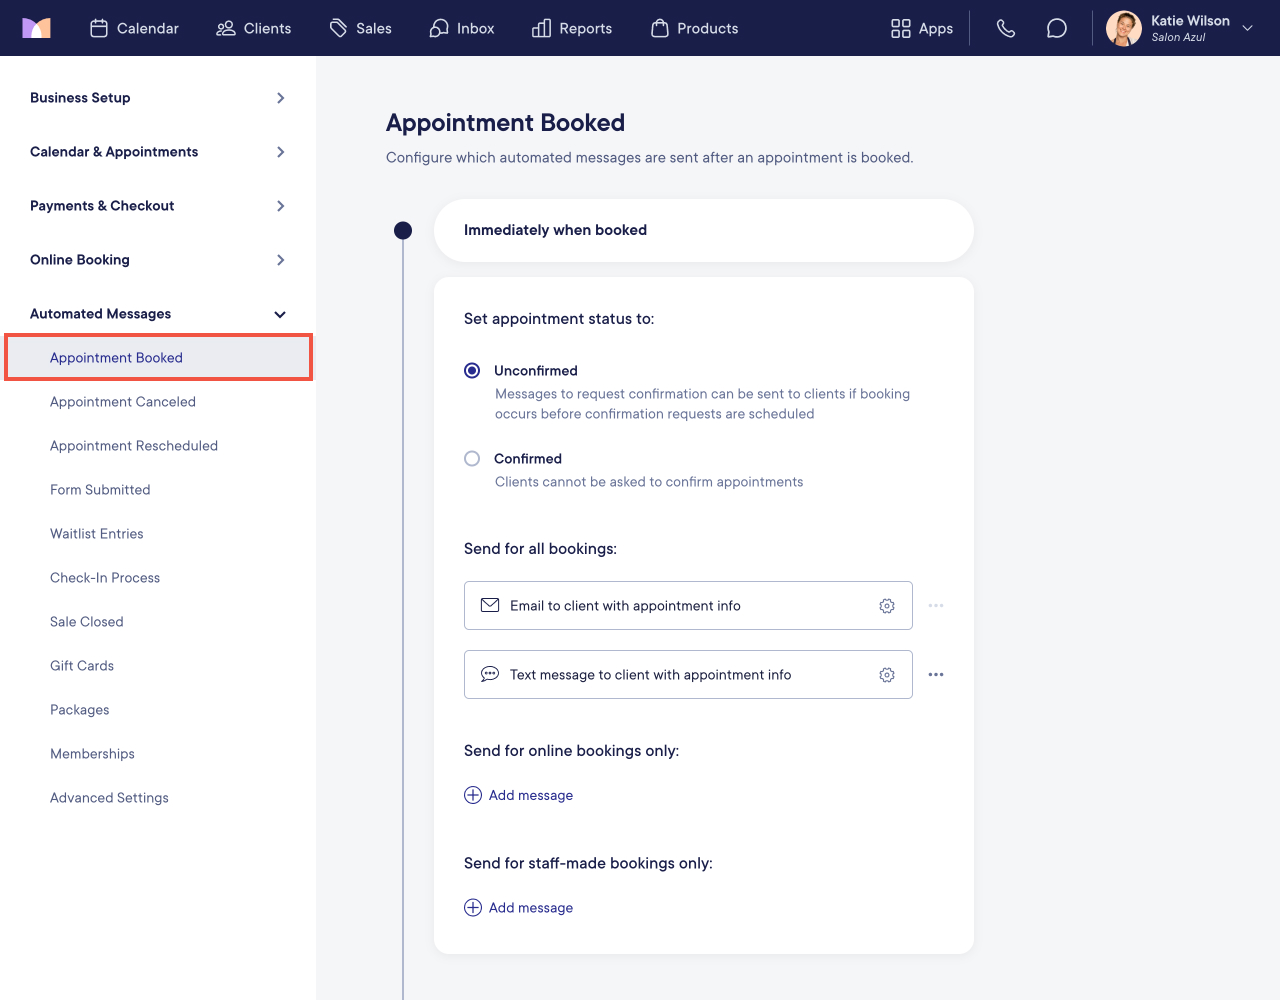The image size is (1280, 1000).
Task: Open the Reports menu item
Action: click(572, 28)
